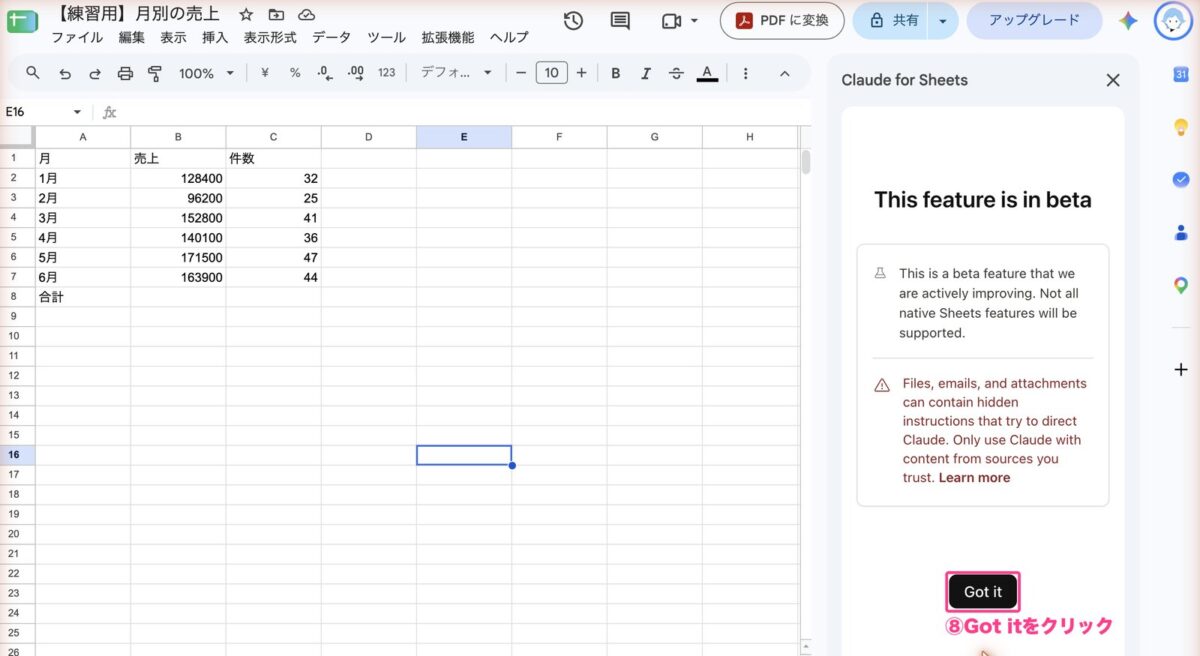Viewport: 1200px width, 656px height.
Task: Open the zoom level 100% dropdown
Action: [x=206, y=73]
